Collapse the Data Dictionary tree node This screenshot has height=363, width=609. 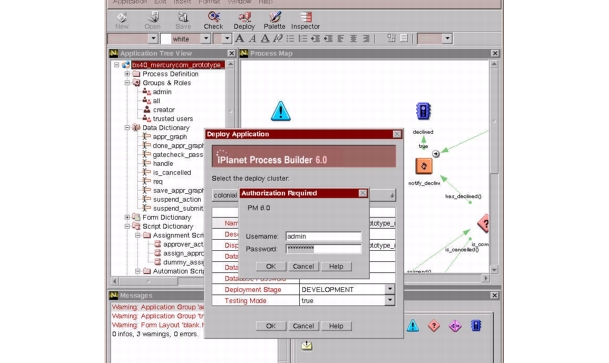[x=127, y=127]
